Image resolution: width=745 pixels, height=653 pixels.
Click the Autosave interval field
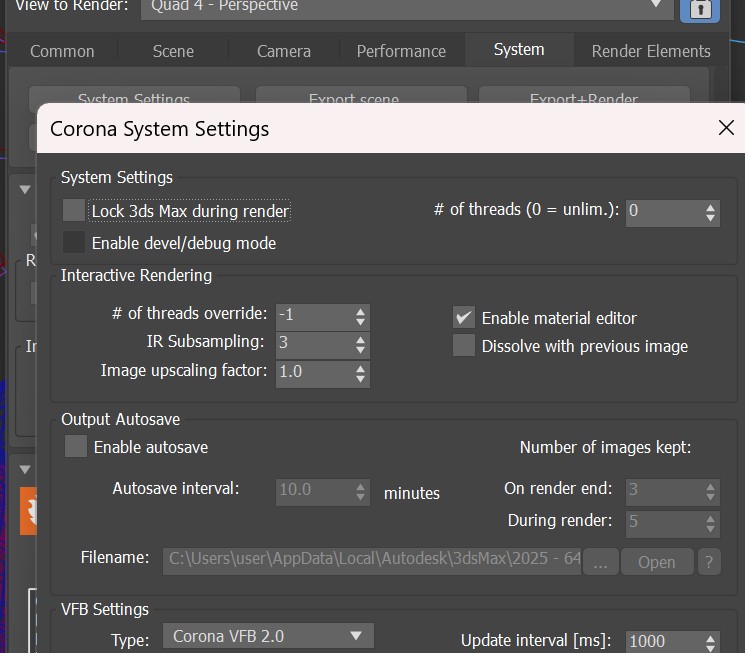[x=315, y=492]
